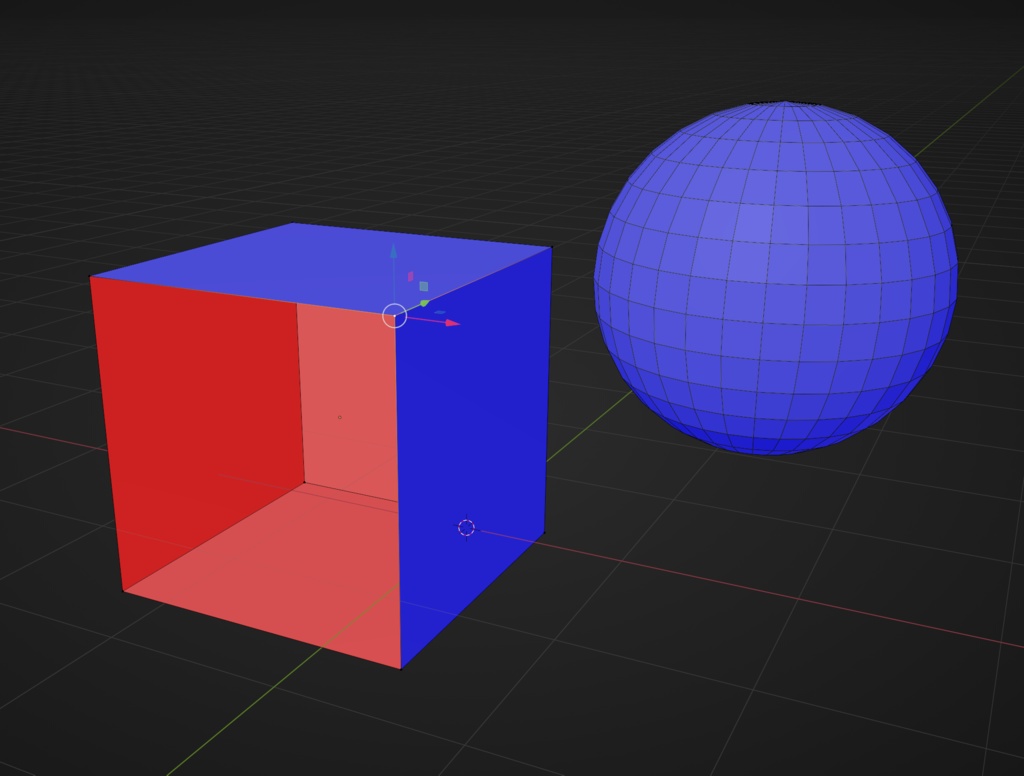Click the white free-move circle of the gizmo
Screen dimensions: 1024x776
click(x=394, y=315)
